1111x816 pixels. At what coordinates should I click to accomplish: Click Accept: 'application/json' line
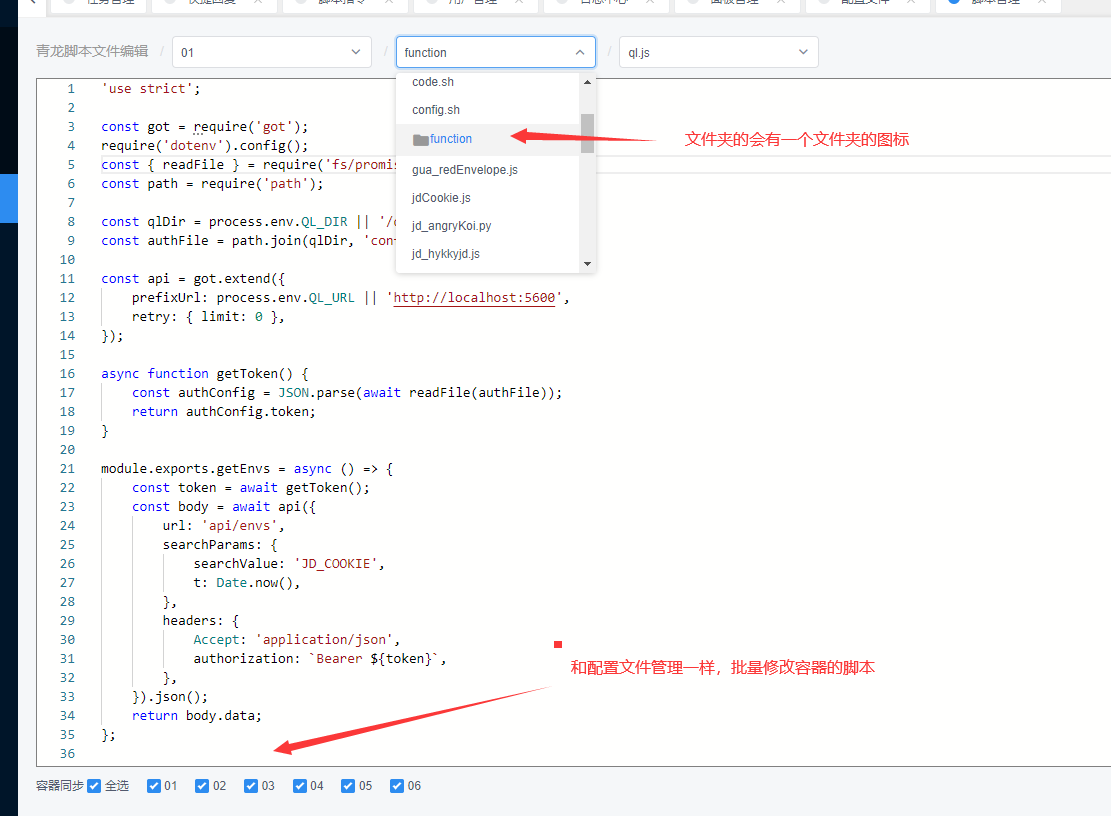pyautogui.click(x=297, y=640)
